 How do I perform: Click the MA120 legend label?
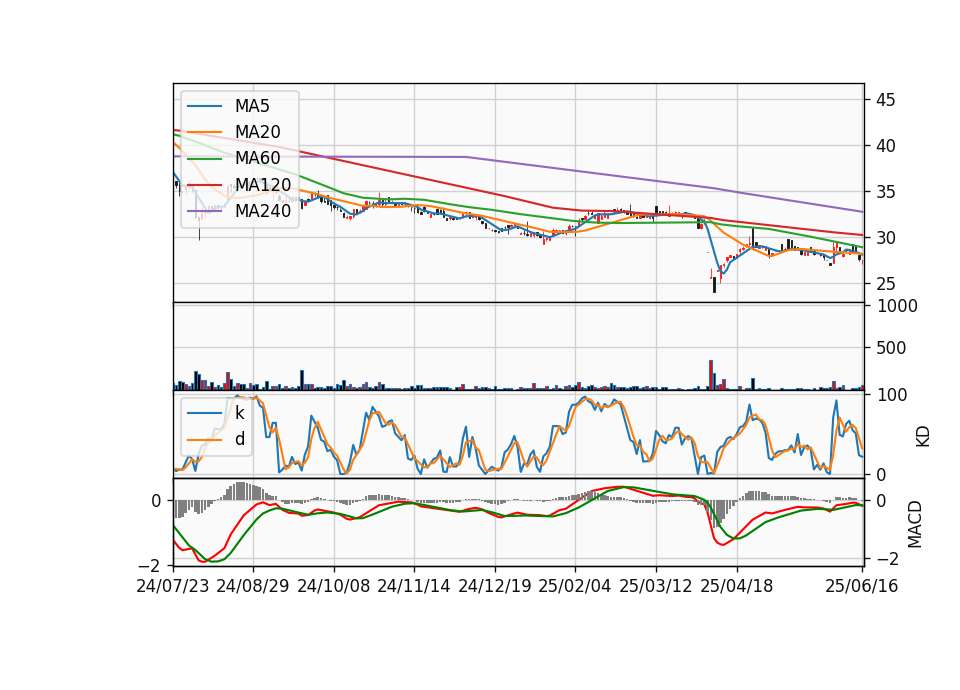click(263, 185)
